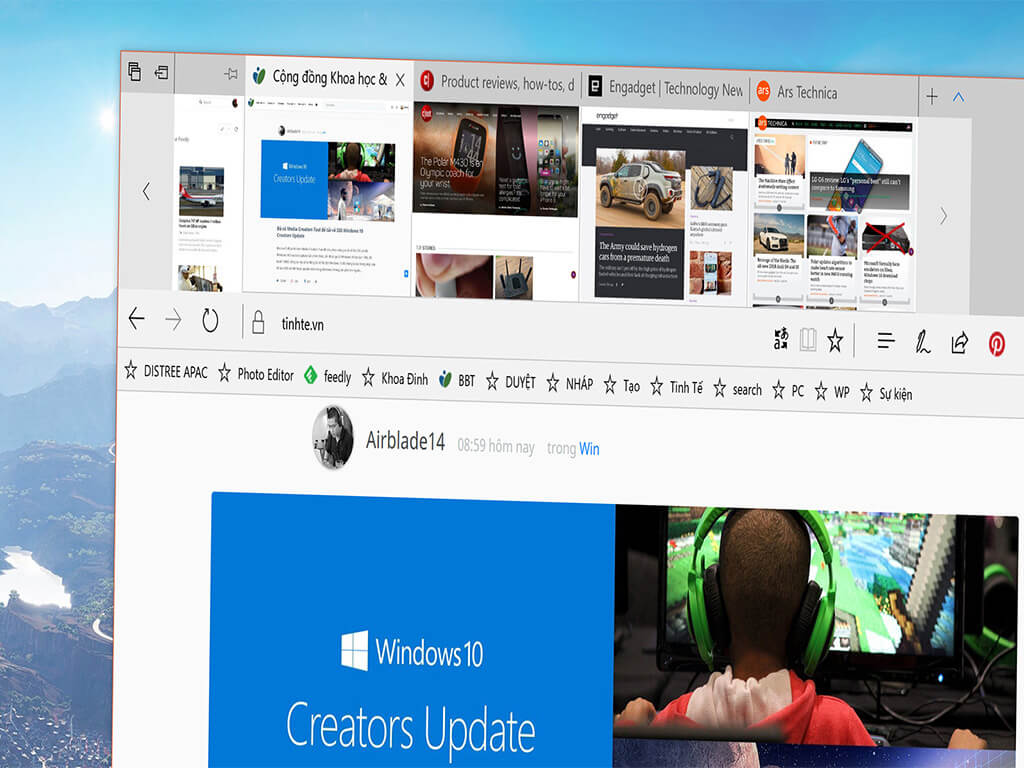Toggle Reading view with the book icon
Image resolution: width=1024 pixels, height=768 pixels.
click(808, 340)
